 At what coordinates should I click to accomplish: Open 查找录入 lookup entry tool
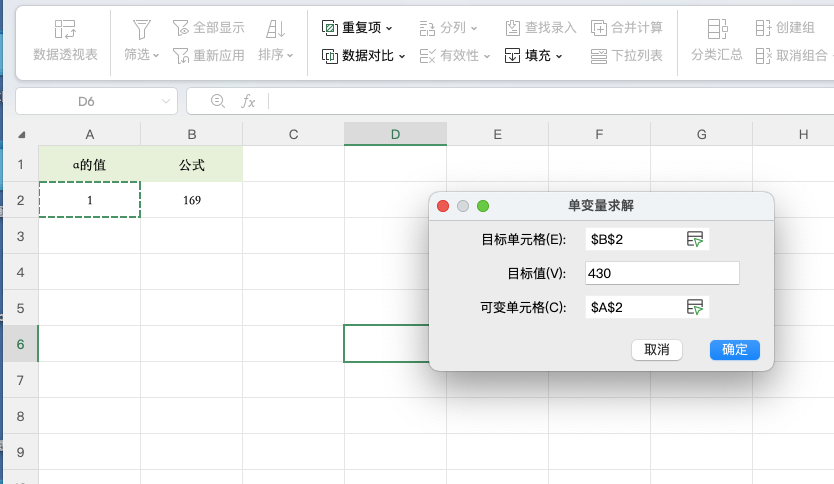pyautogui.click(x=513, y=28)
